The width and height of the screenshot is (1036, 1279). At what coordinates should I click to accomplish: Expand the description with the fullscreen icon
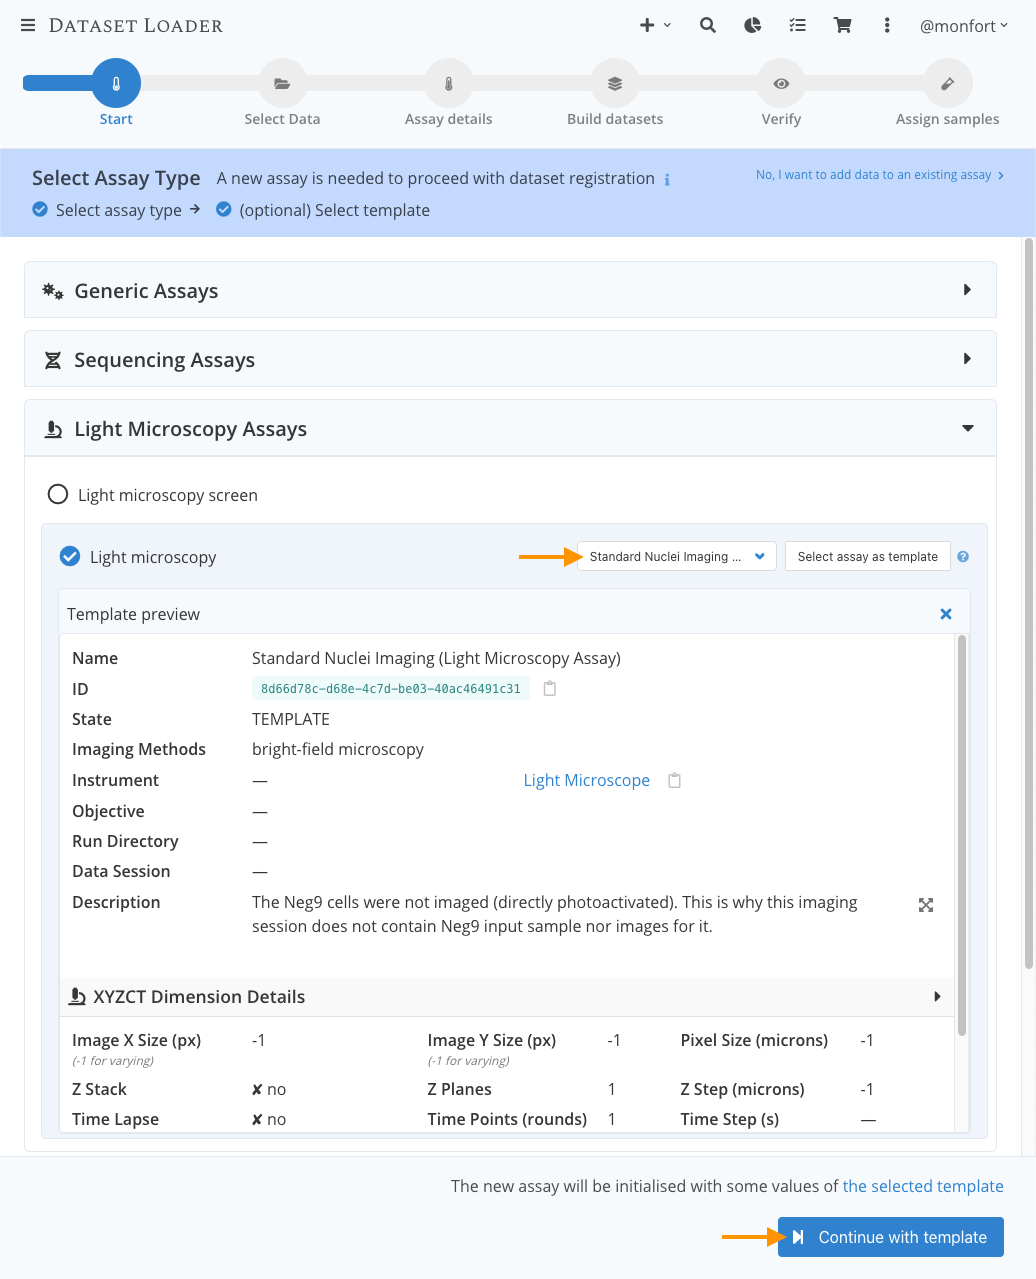click(926, 905)
